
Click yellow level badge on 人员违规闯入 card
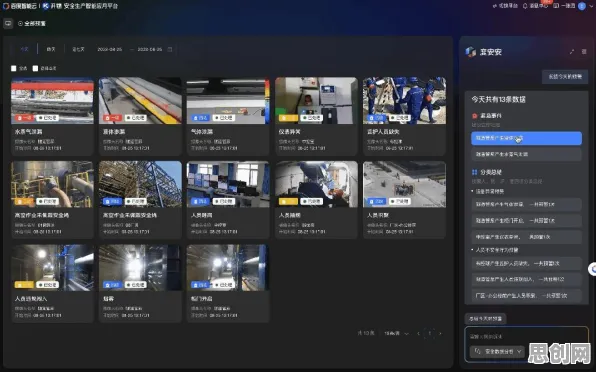pyautogui.click(x=24, y=285)
